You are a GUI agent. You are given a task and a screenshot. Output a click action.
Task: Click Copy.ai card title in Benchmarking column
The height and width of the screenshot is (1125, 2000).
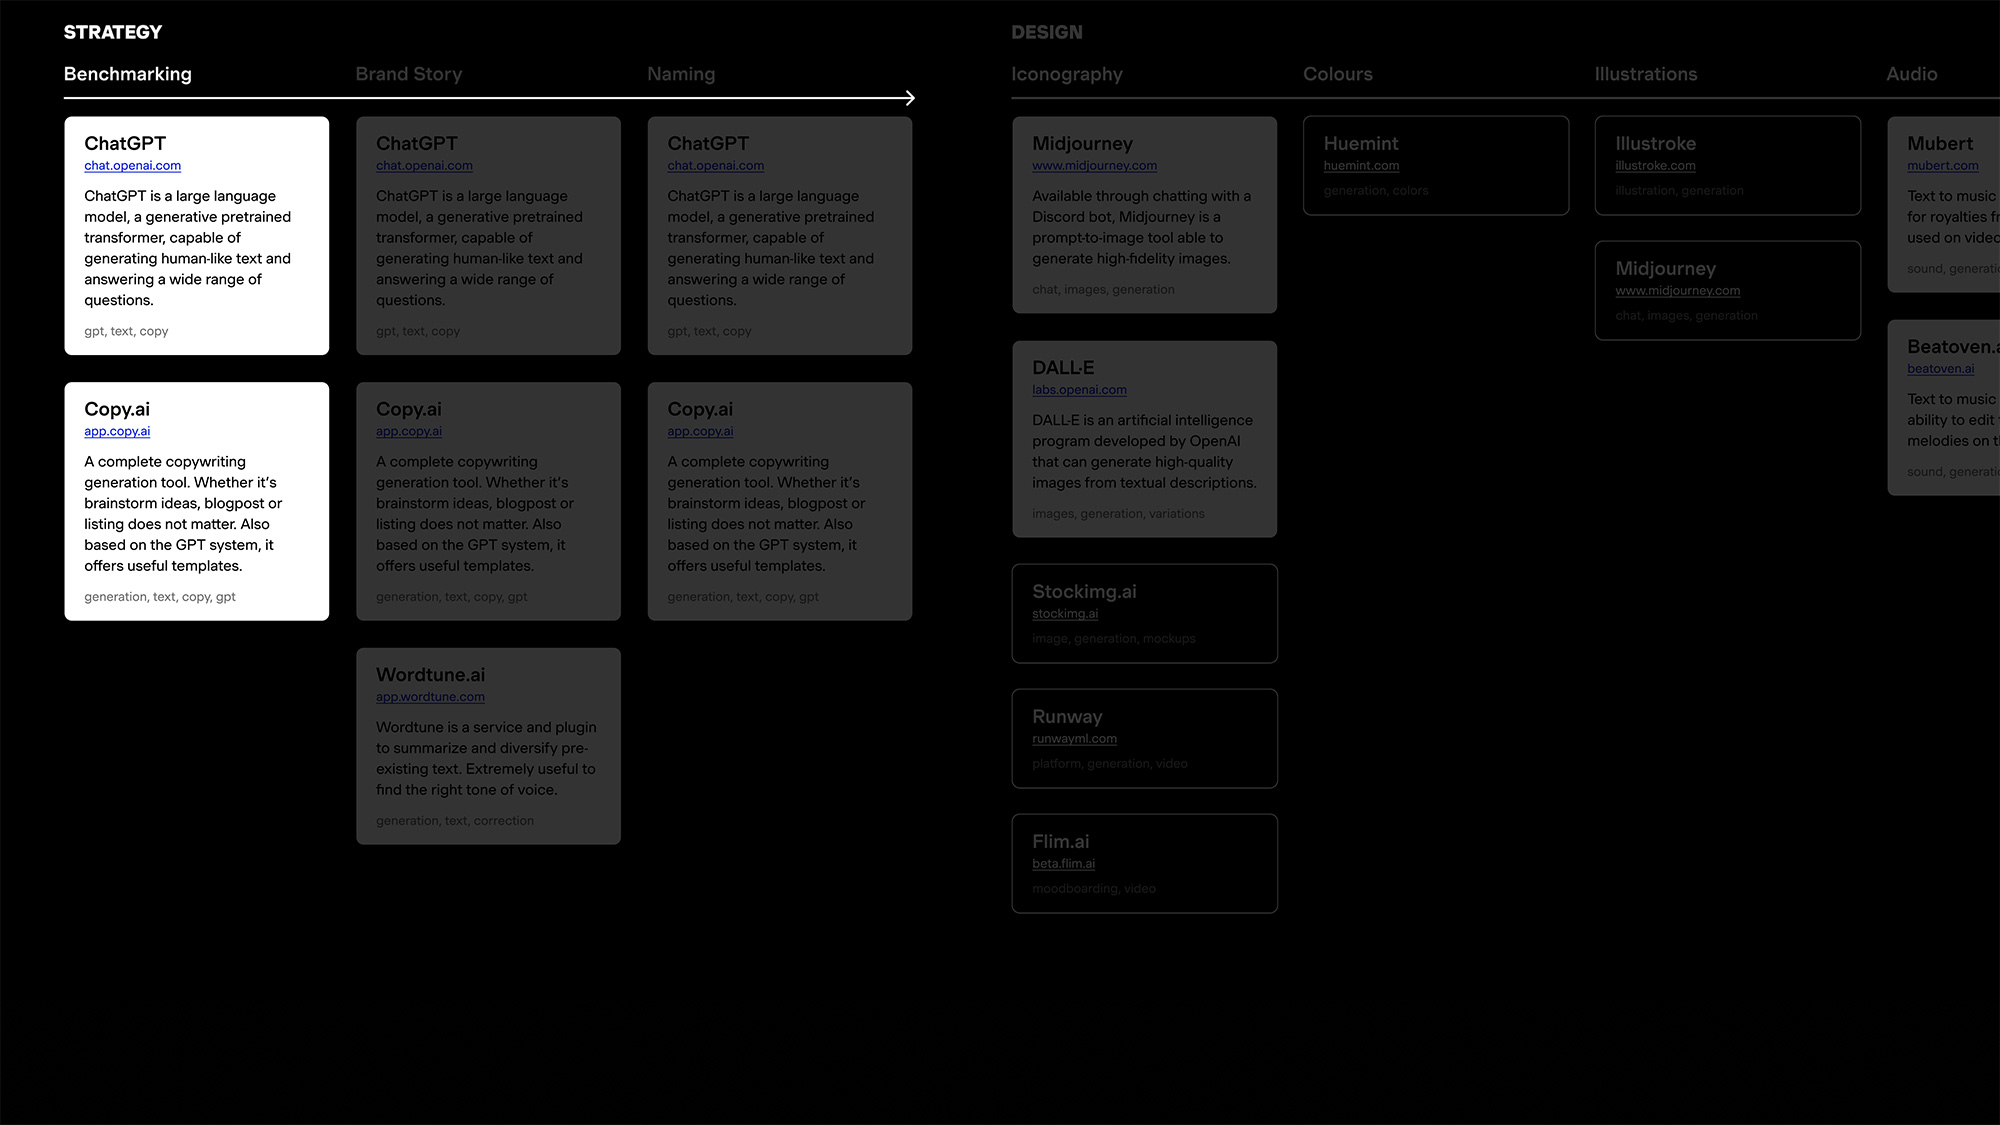117,409
